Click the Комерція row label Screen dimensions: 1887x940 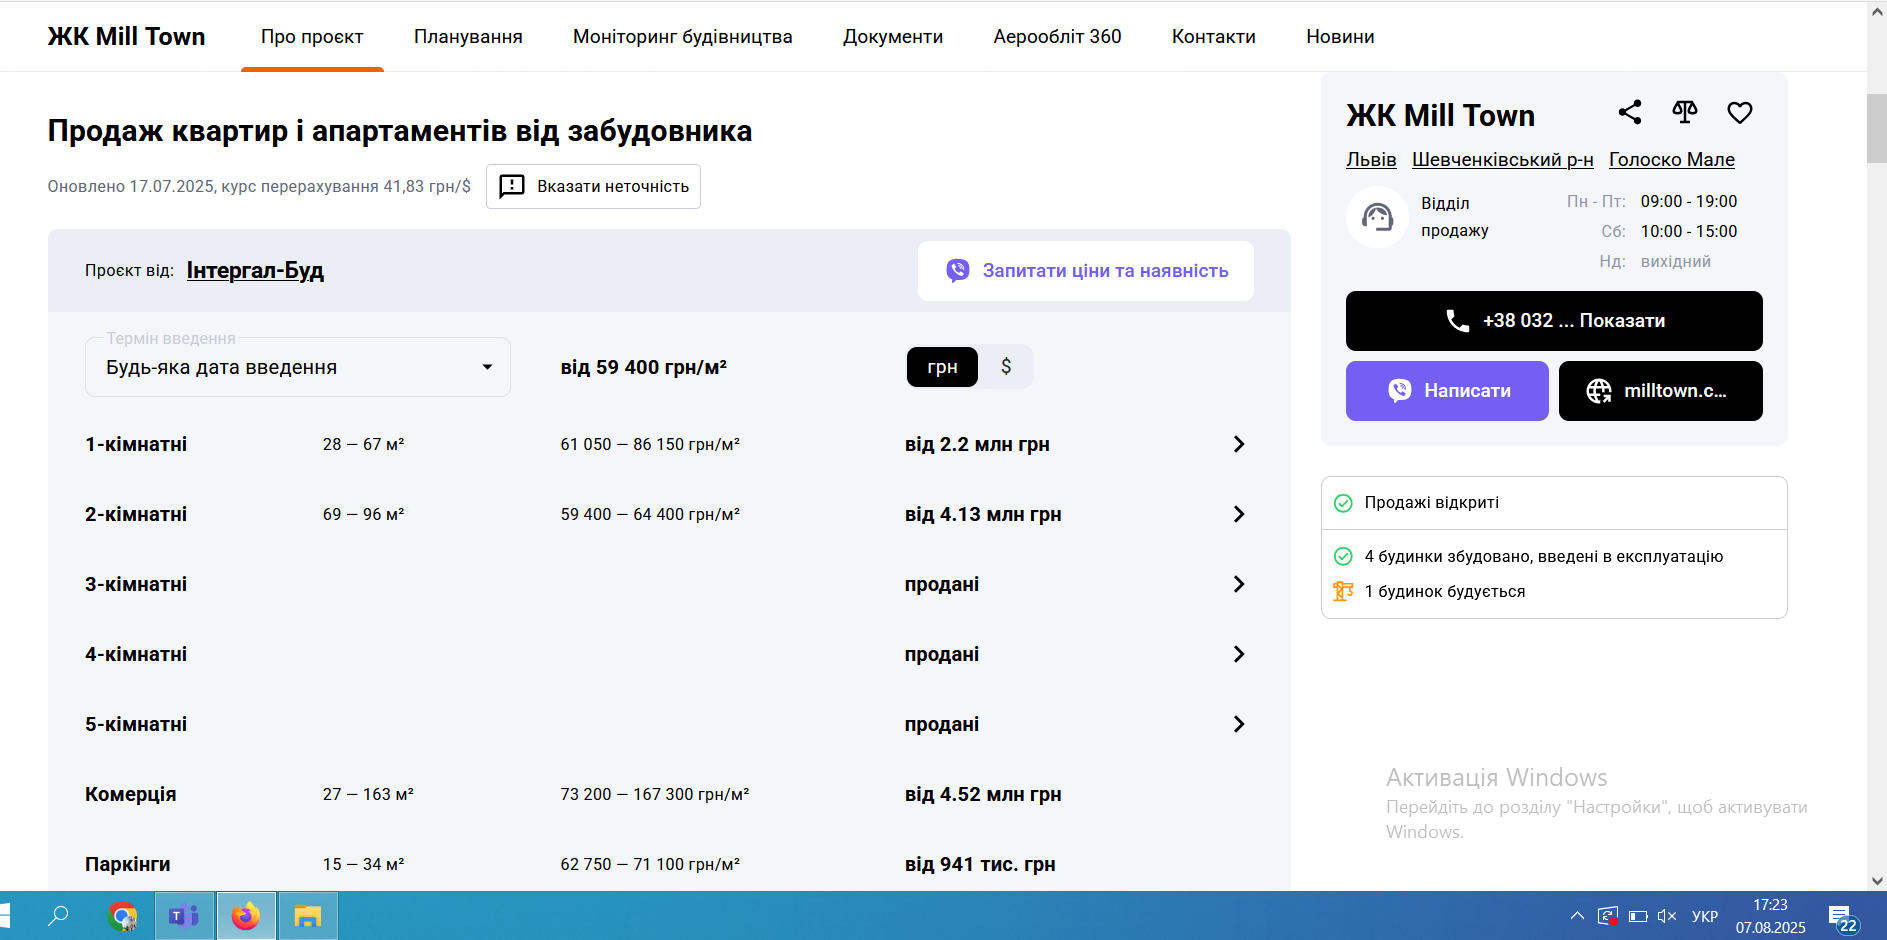click(x=130, y=794)
